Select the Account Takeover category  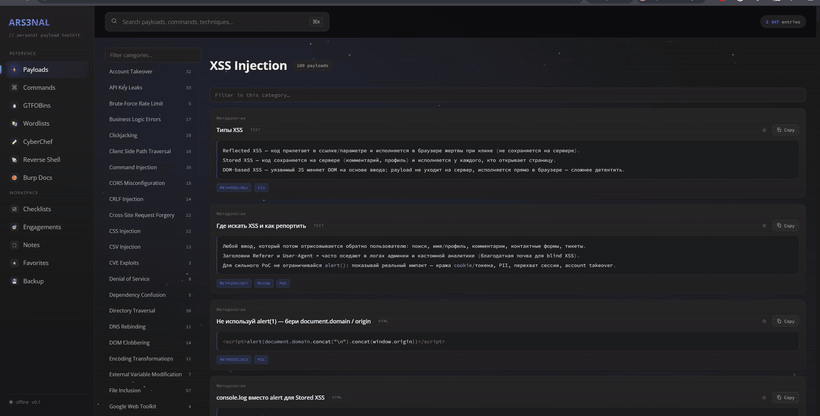[150, 72]
